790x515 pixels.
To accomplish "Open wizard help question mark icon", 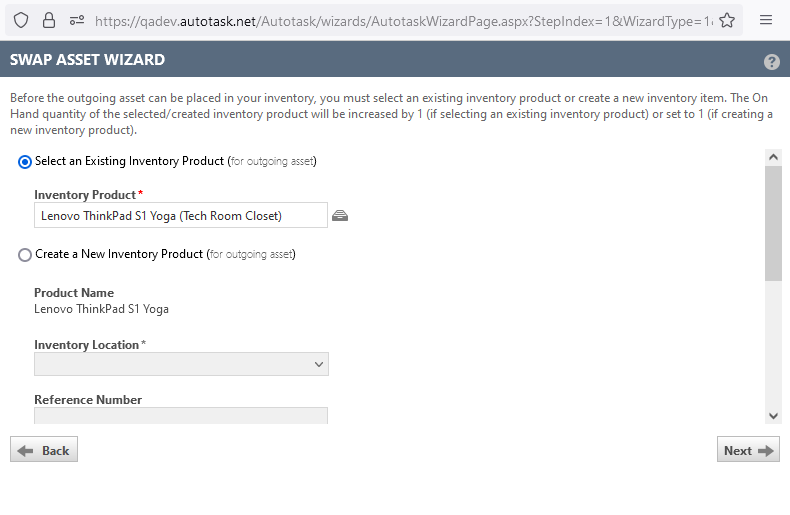I will (771, 62).
